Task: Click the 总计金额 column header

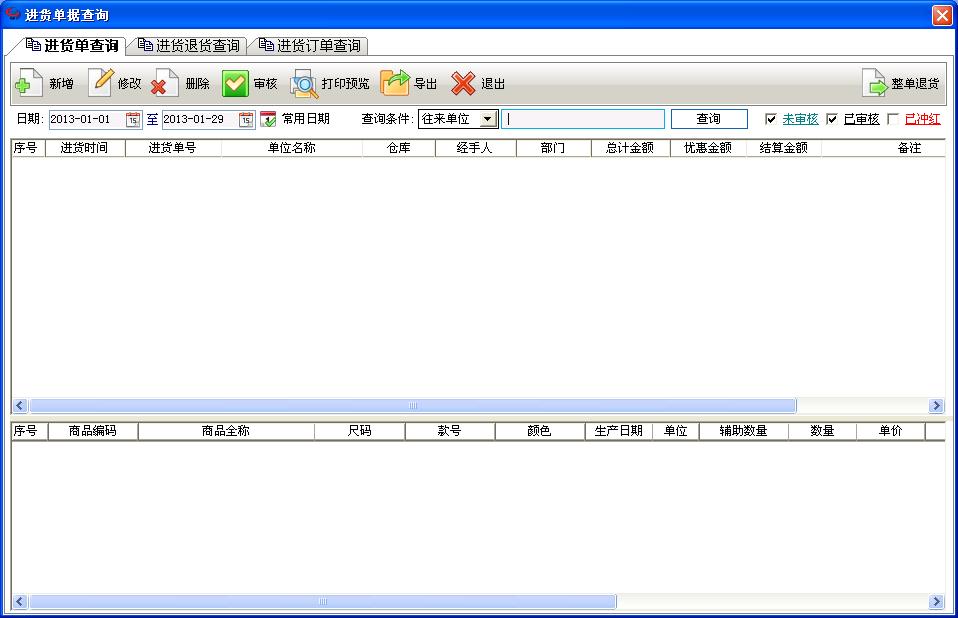Action: pos(631,148)
